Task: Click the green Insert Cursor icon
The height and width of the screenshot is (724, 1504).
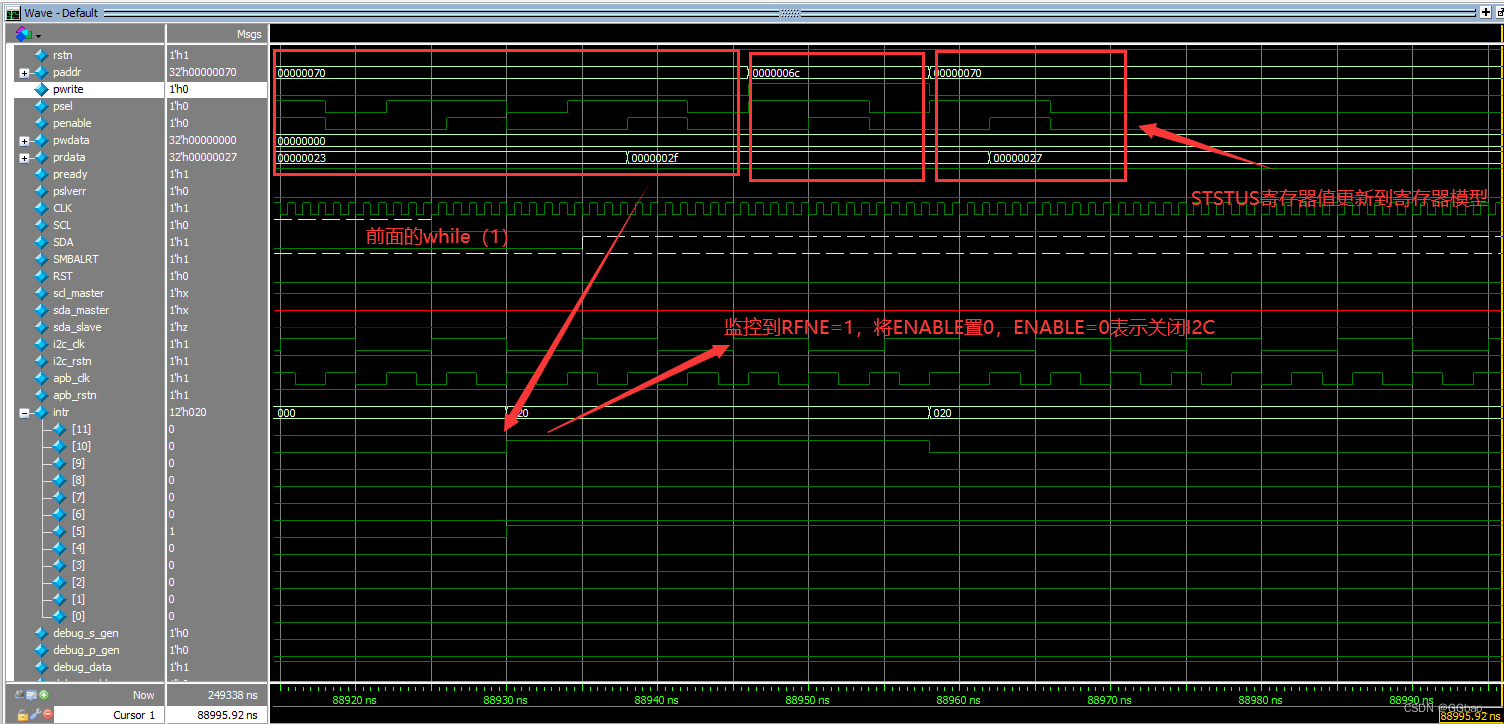Action: [x=44, y=695]
